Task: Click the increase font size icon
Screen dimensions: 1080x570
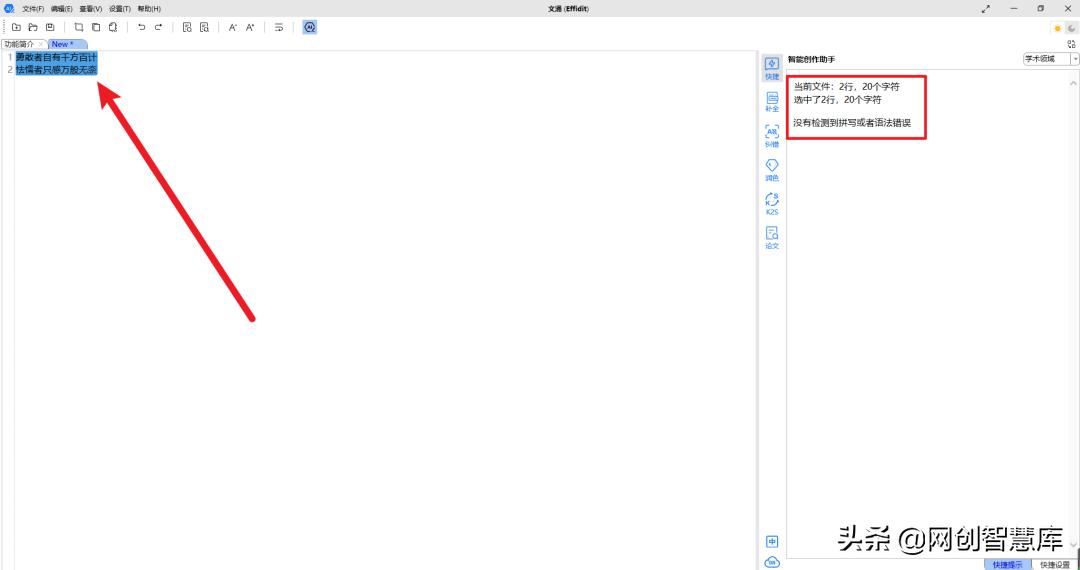Action: pos(250,28)
